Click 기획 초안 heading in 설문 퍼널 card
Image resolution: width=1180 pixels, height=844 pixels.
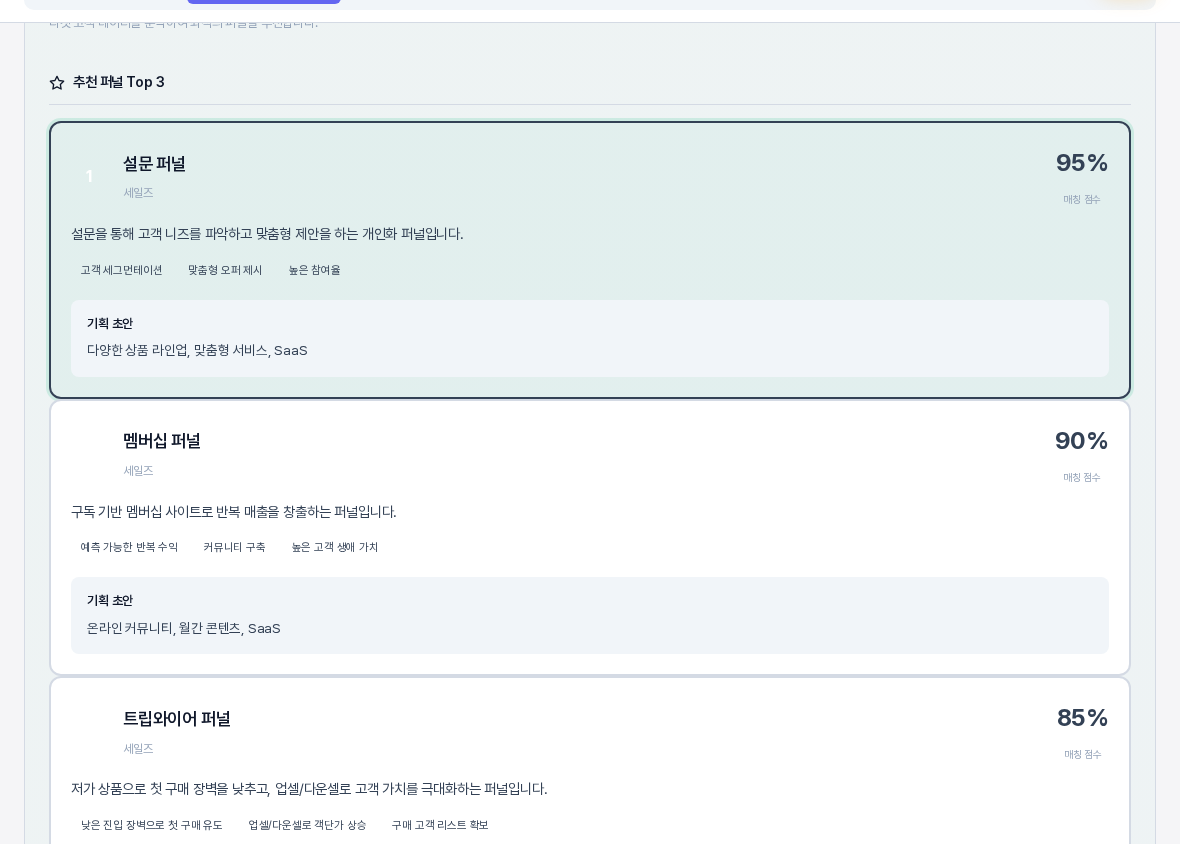pyautogui.click(x=110, y=323)
